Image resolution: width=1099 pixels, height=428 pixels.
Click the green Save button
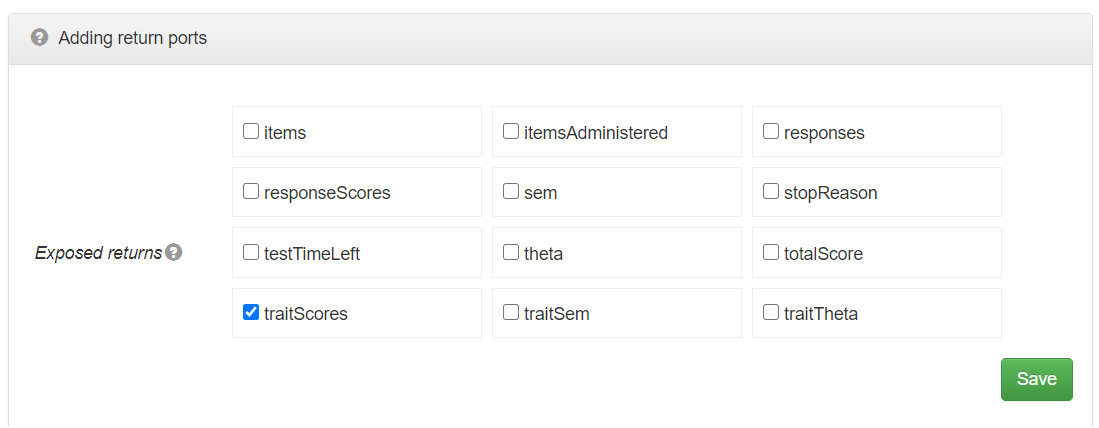coord(1037,380)
